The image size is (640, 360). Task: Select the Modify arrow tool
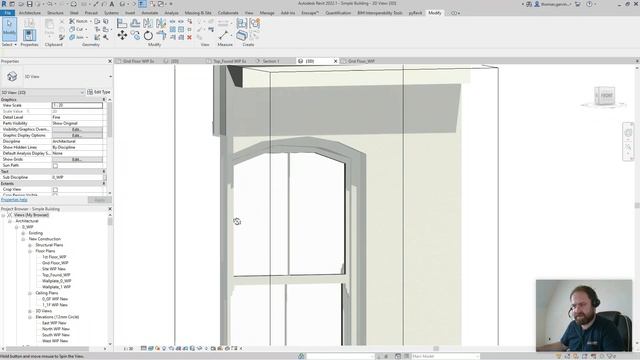tap(9, 29)
